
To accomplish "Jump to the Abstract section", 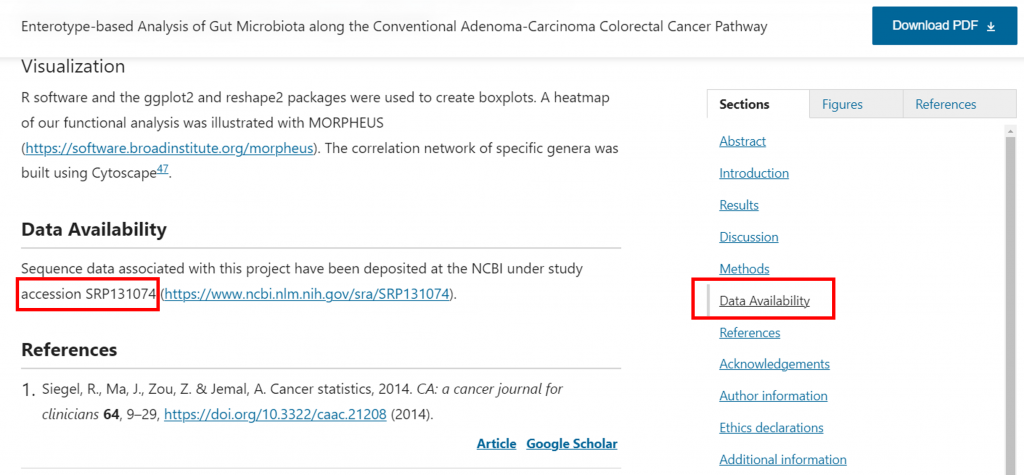I will [742, 141].
